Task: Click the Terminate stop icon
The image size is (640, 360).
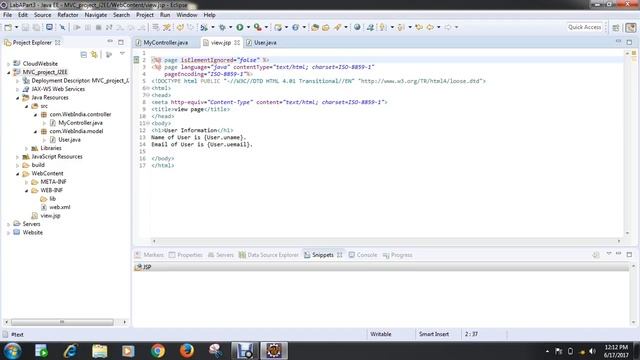Action: point(98,27)
